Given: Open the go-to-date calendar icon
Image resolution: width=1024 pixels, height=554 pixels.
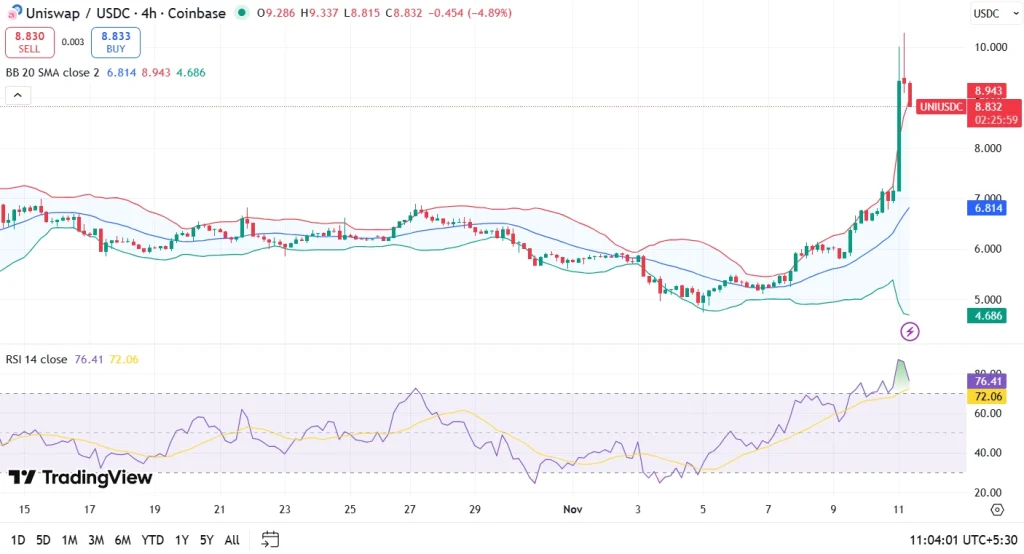Looking at the screenshot, I should coord(270,539).
